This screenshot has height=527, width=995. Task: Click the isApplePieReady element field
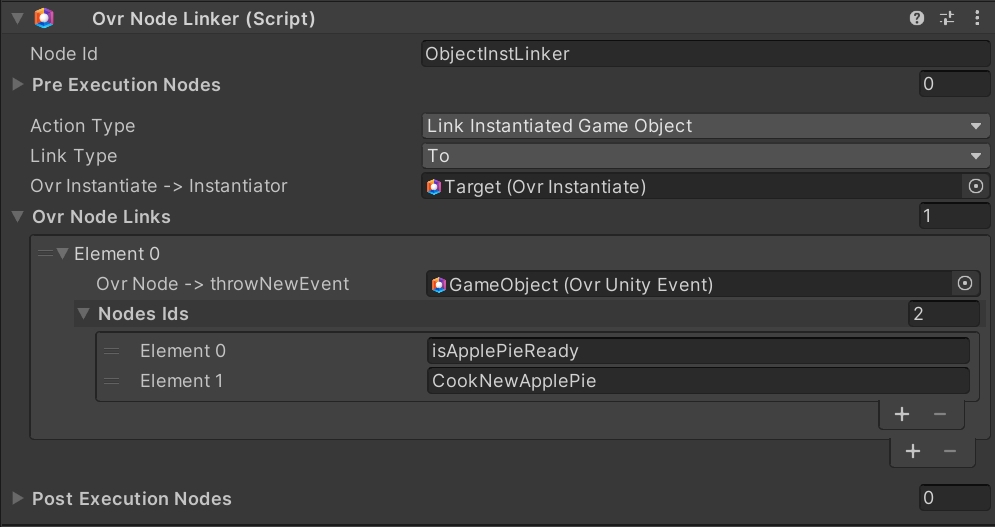697,351
